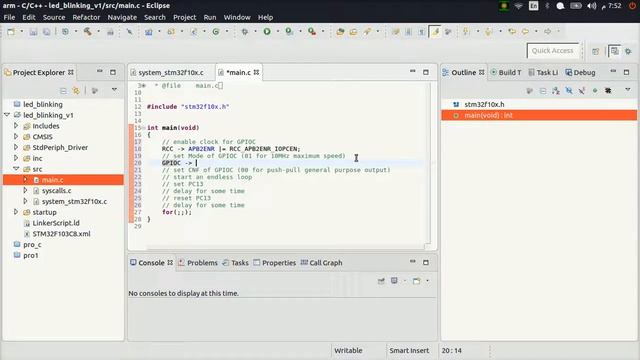Viewport: 640px width, 360px height.
Task: Click the green Run button icon
Action: (x=267, y=31)
